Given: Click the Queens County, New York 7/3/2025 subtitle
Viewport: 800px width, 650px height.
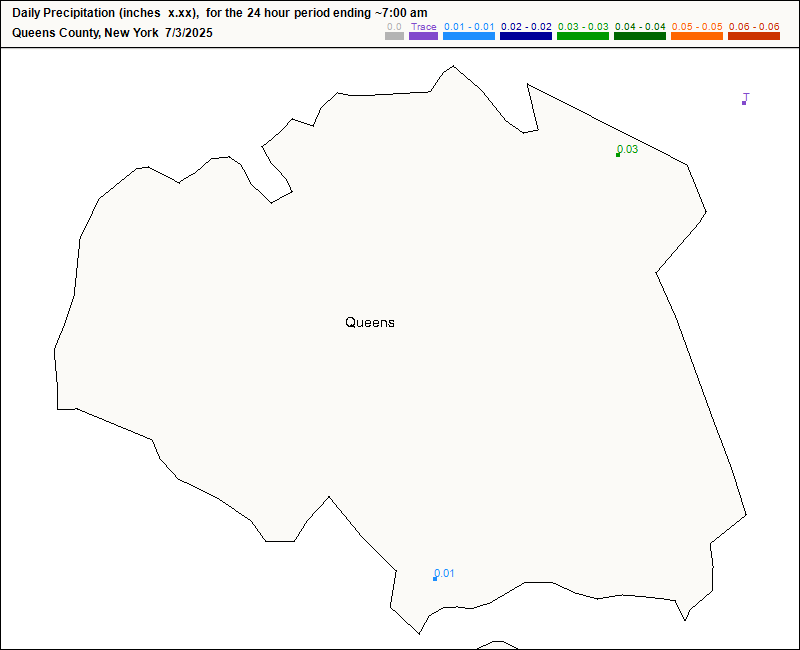Looking at the screenshot, I should 112,33.
